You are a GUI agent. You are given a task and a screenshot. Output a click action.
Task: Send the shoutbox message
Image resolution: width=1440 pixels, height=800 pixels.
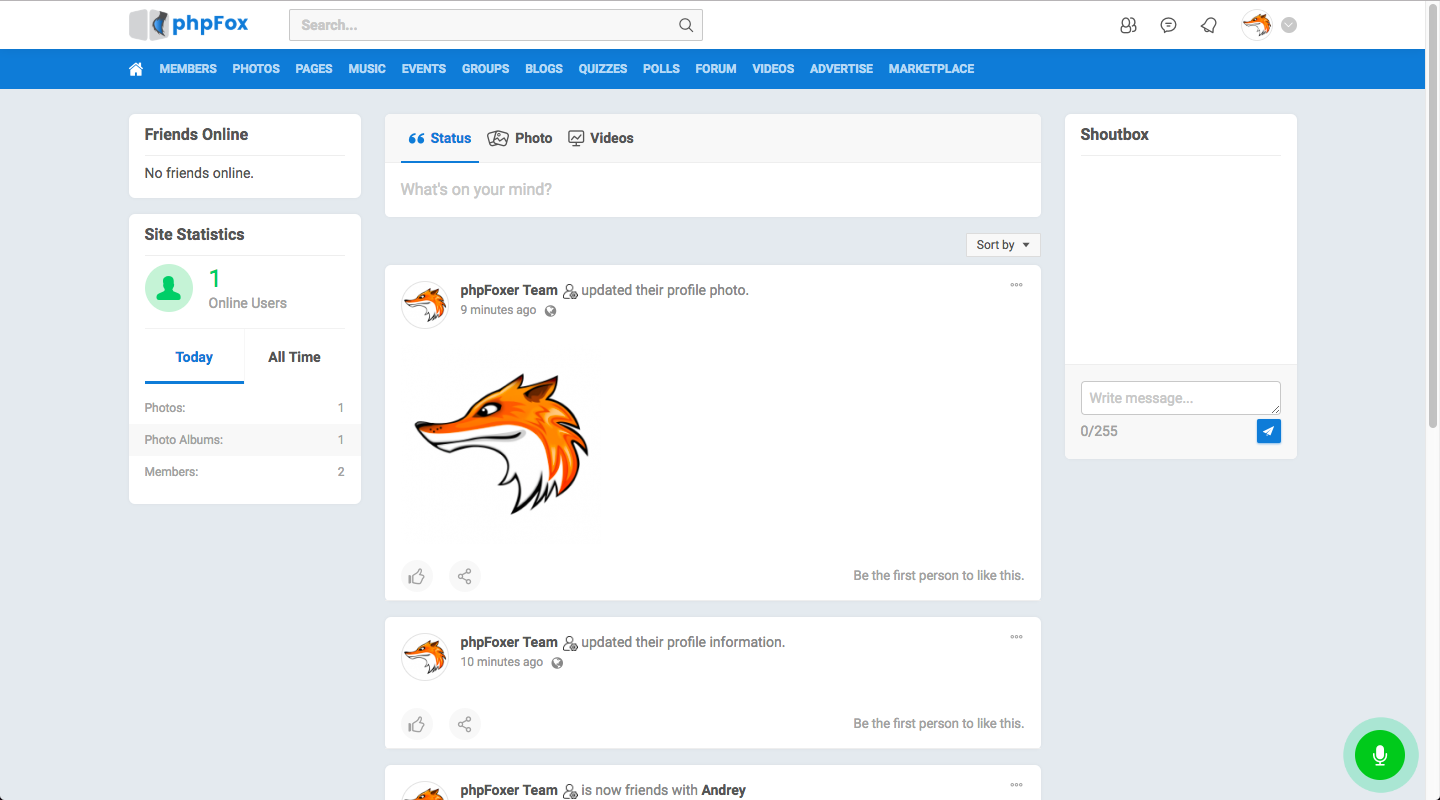pos(1268,431)
